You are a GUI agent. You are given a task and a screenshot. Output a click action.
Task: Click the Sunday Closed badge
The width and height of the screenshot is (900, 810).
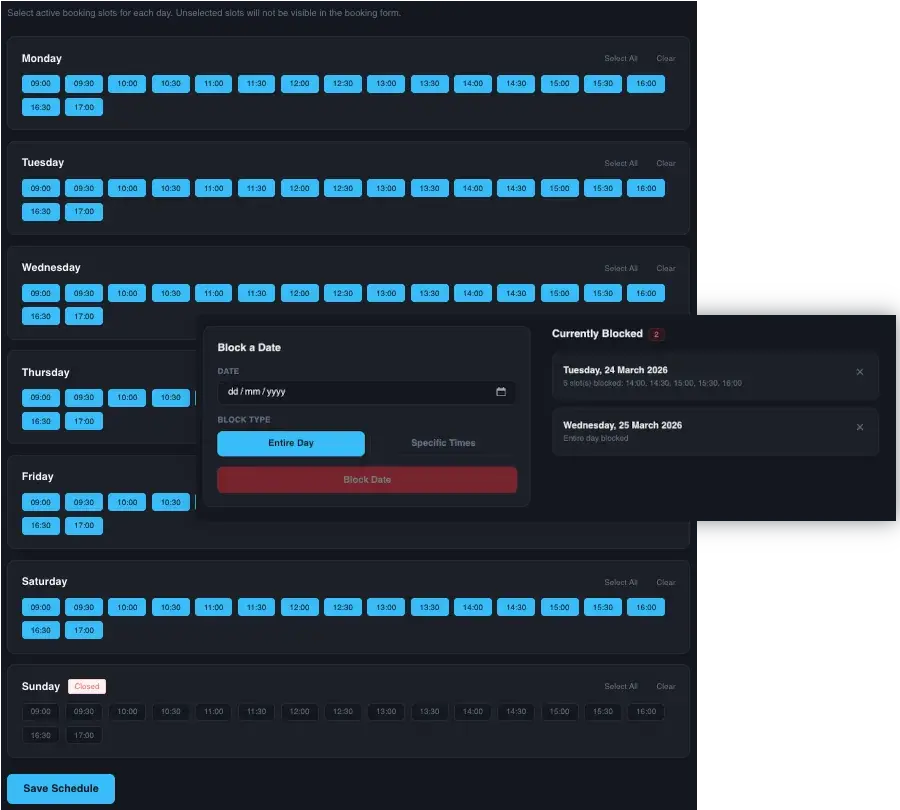pyautogui.click(x=87, y=687)
